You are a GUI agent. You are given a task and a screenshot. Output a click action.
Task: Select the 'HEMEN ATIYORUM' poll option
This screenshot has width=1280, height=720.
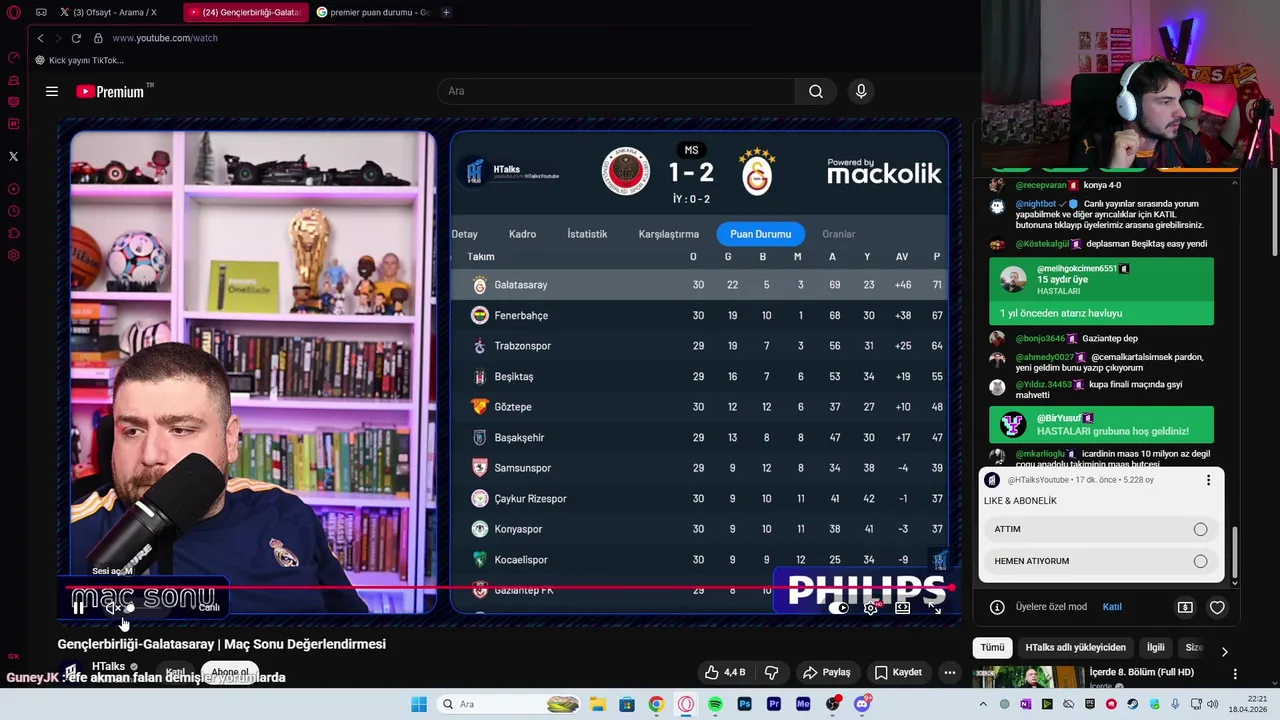point(1101,561)
